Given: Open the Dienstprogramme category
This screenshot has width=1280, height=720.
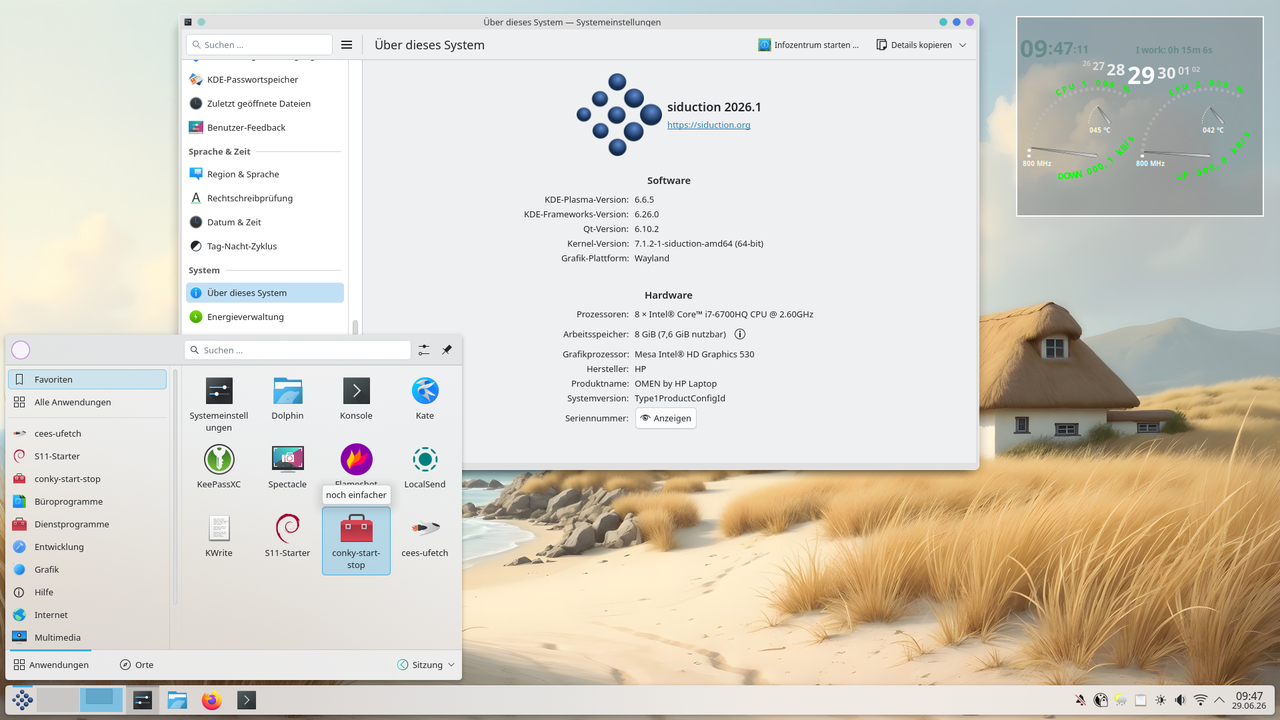Looking at the screenshot, I should coord(87,524).
